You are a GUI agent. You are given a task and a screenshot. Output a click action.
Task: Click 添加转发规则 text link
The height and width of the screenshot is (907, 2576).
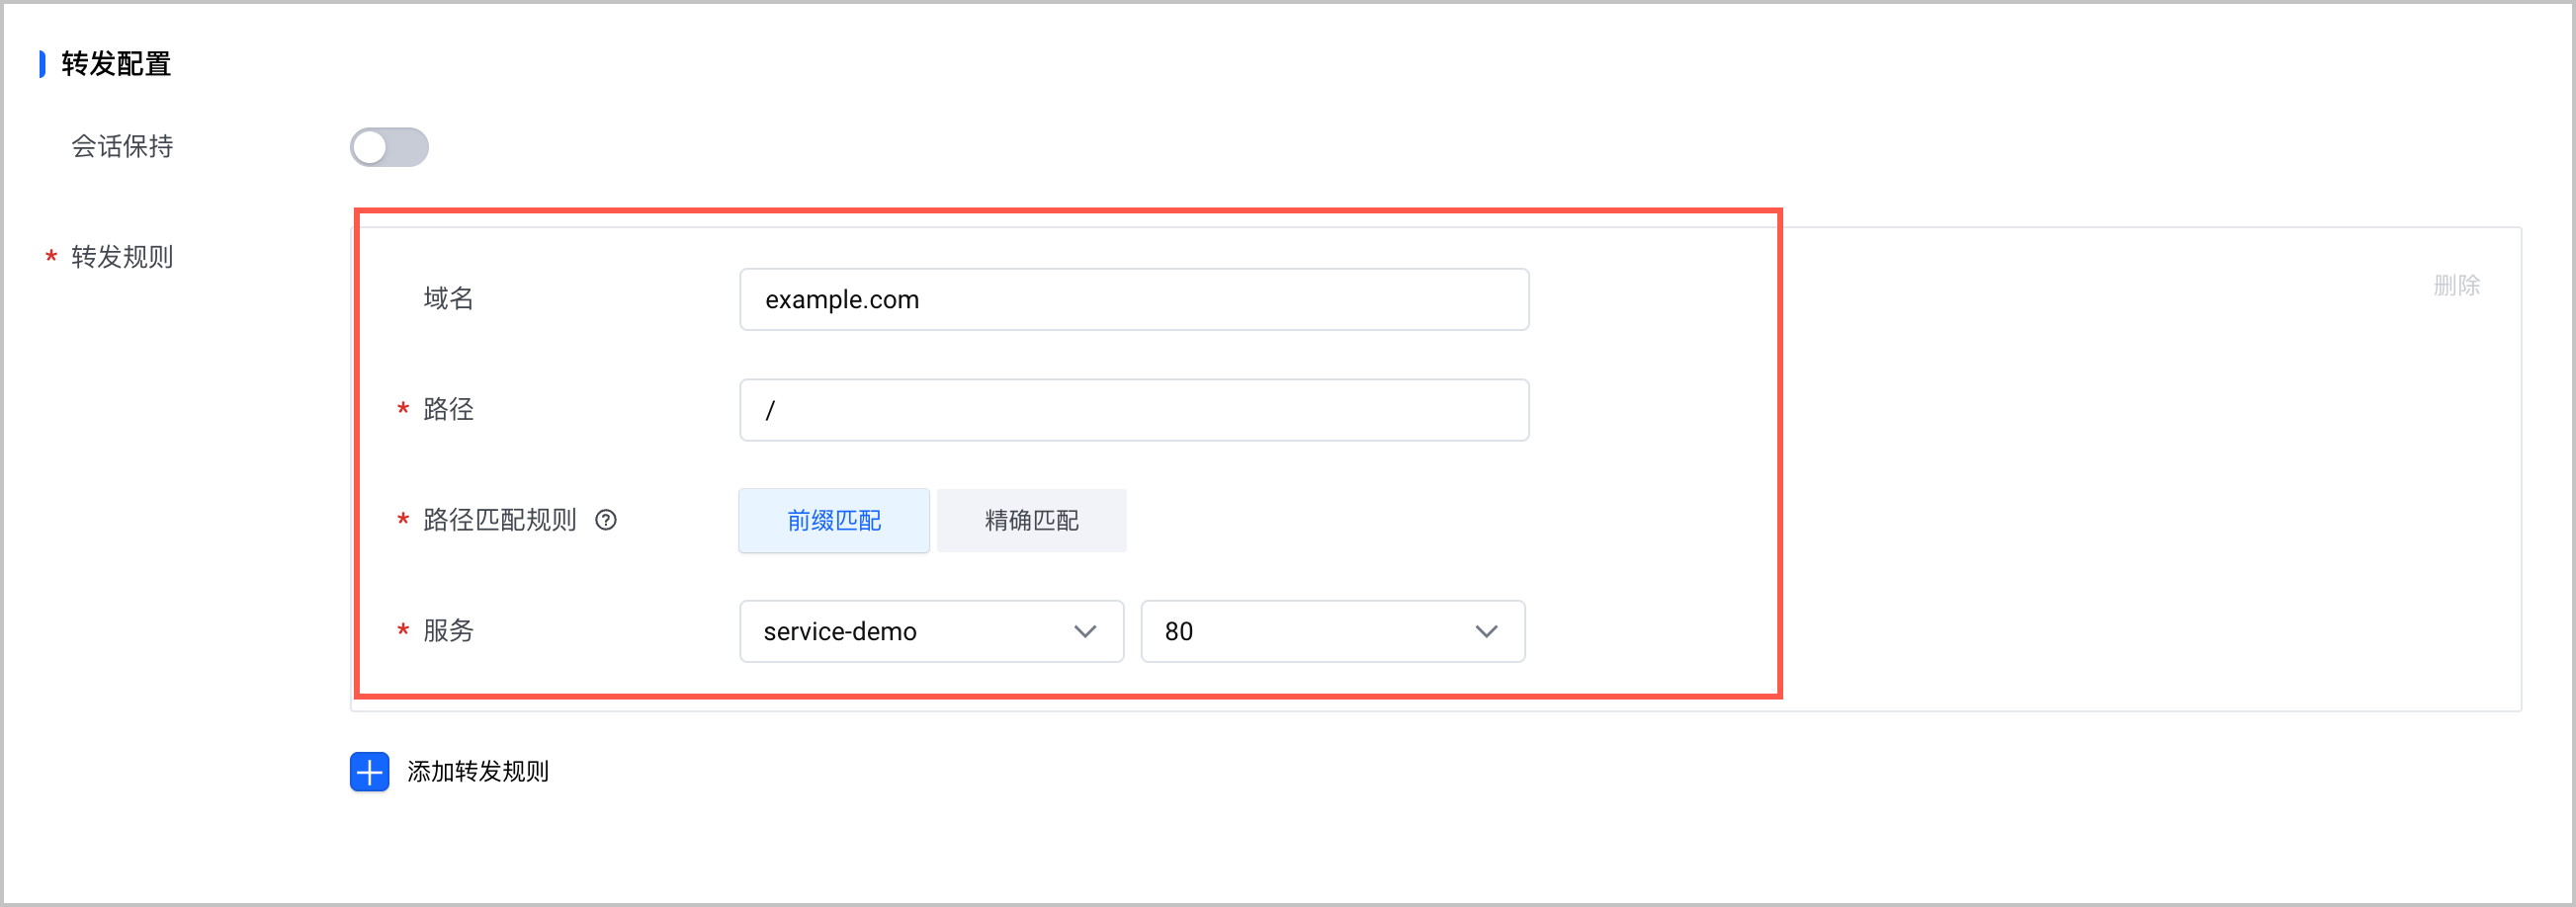pos(478,771)
